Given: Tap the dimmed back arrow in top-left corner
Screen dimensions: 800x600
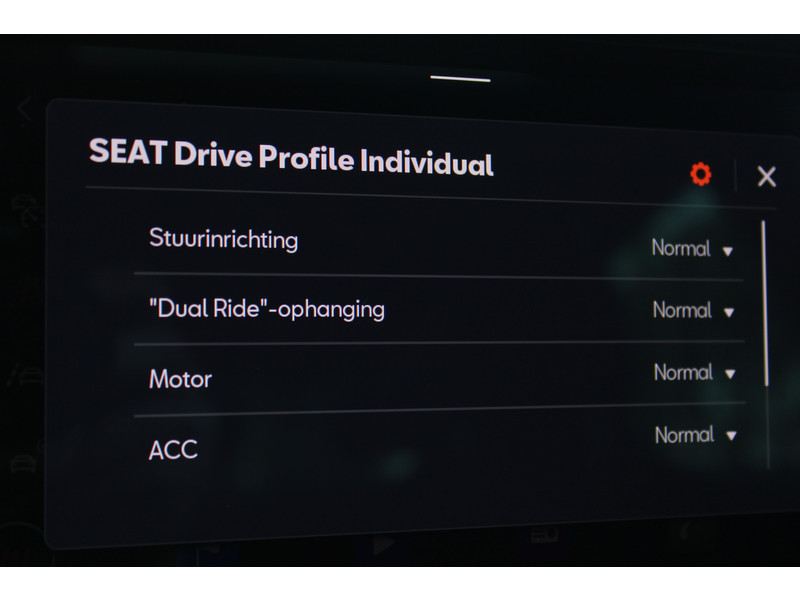Looking at the screenshot, I should [x=24, y=108].
